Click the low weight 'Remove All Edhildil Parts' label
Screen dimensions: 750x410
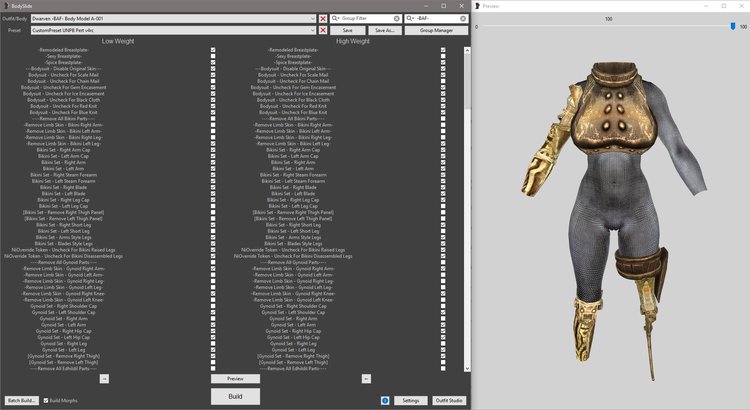pos(64,368)
